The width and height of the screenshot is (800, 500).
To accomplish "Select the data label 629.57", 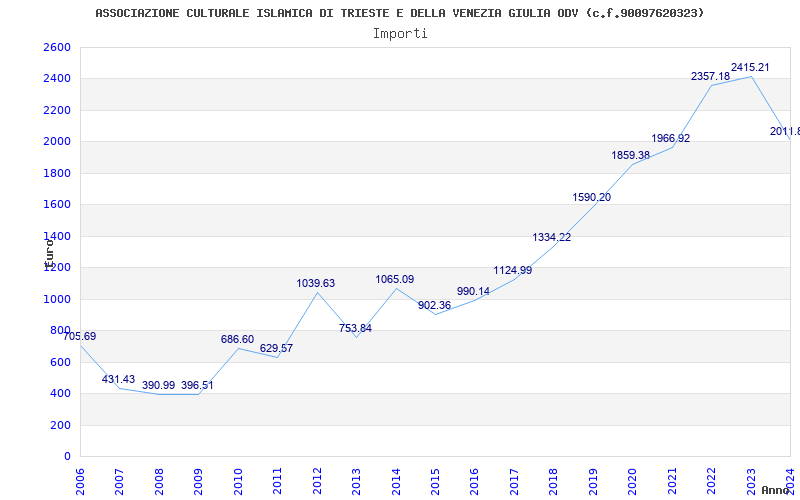I will (x=277, y=348).
